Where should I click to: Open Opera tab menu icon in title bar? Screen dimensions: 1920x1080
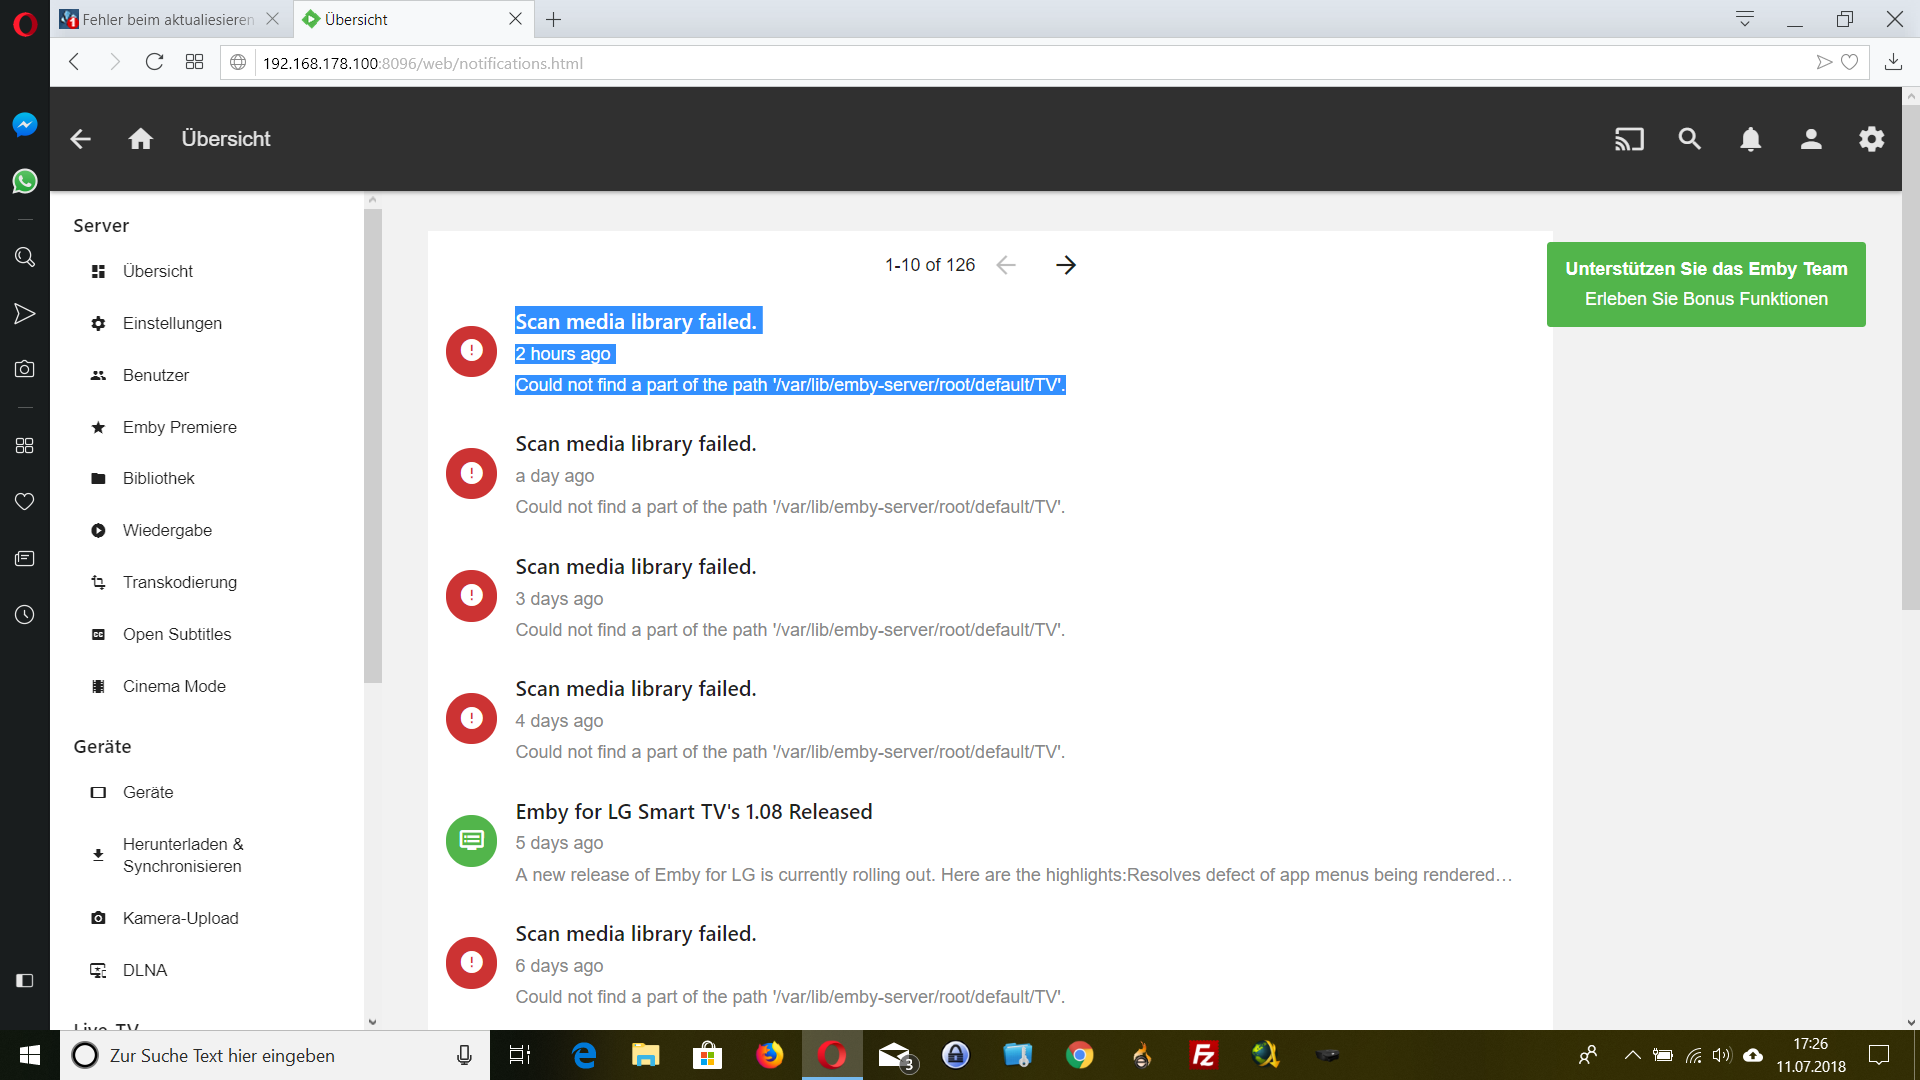coord(1745,19)
